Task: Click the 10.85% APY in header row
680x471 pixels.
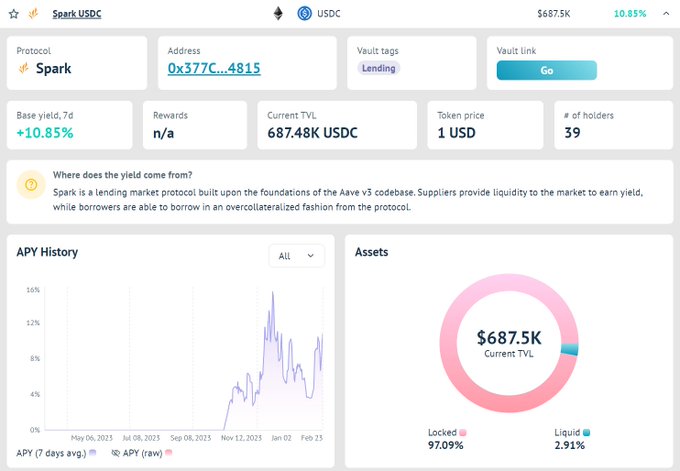Action: tap(630, 14)
